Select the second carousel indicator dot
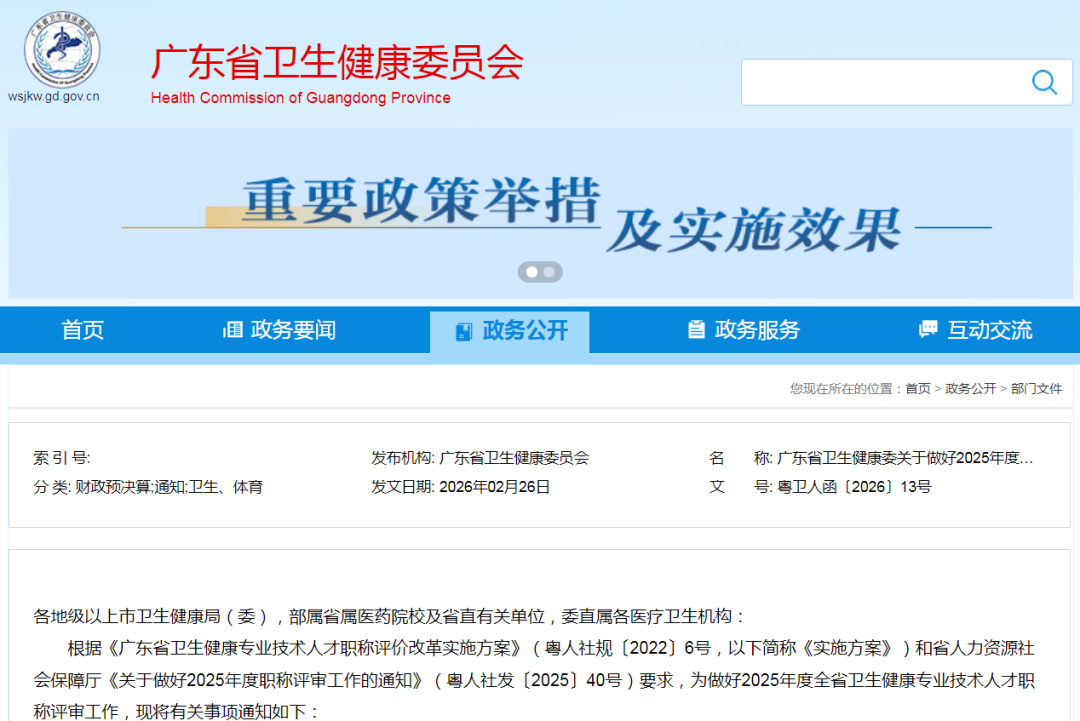The height and width of the screenshot is (721, 1080). [548, 271]
